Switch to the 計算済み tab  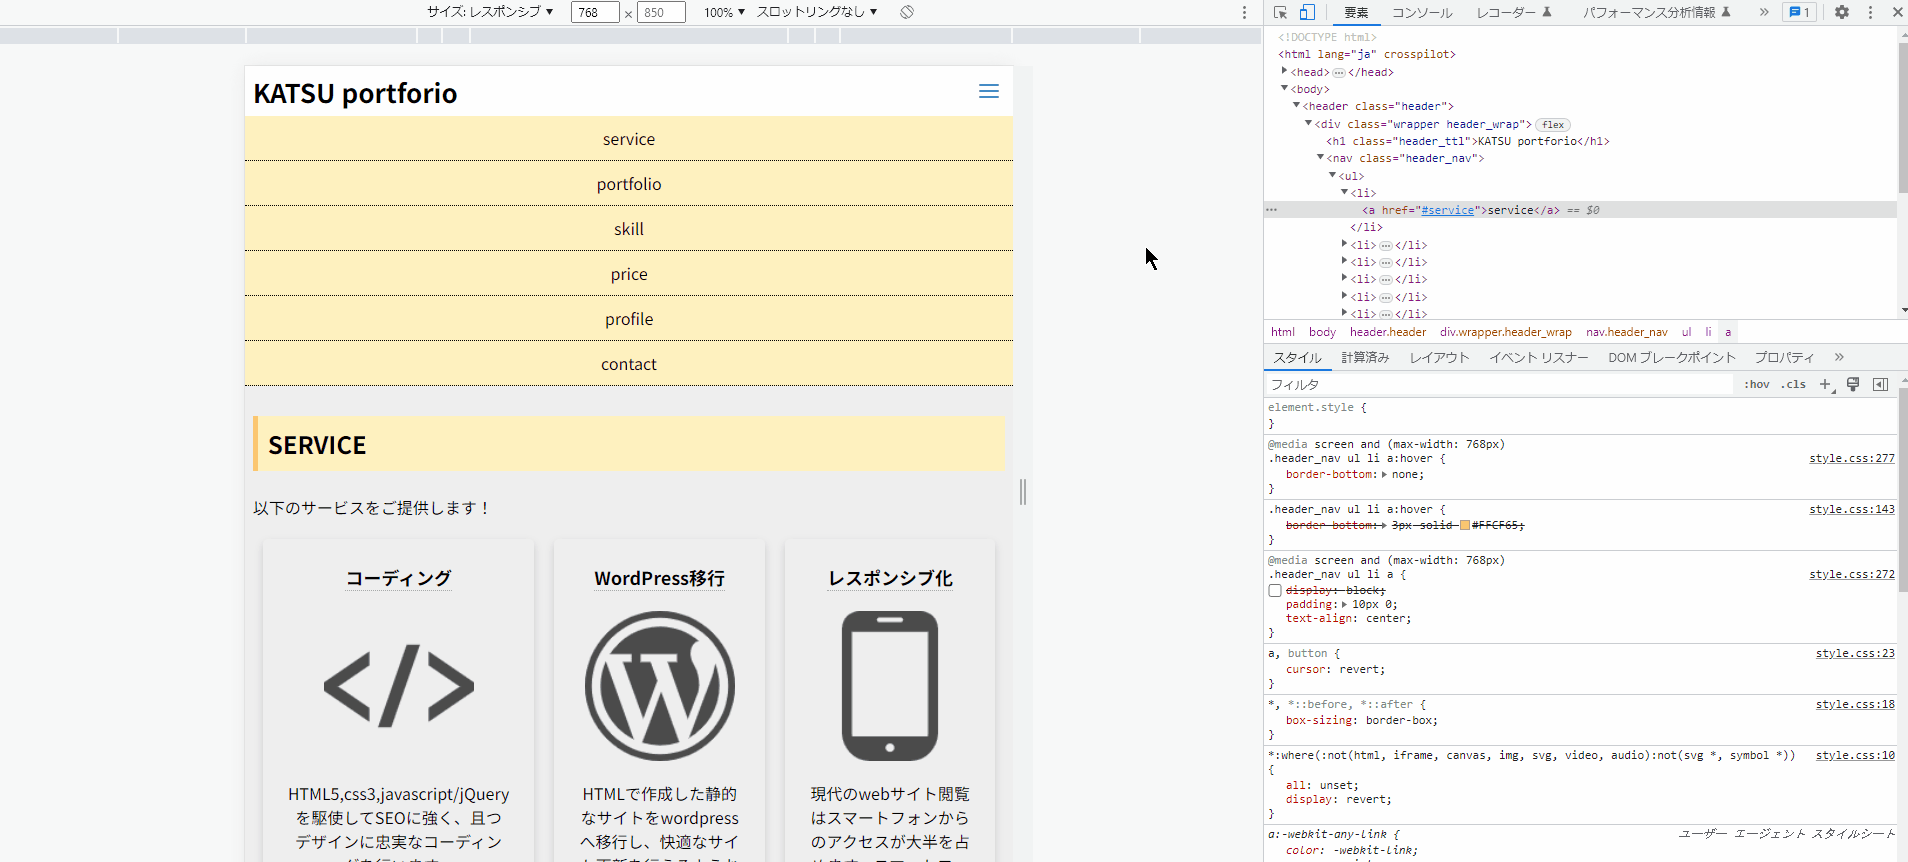tap(1365, 357)
